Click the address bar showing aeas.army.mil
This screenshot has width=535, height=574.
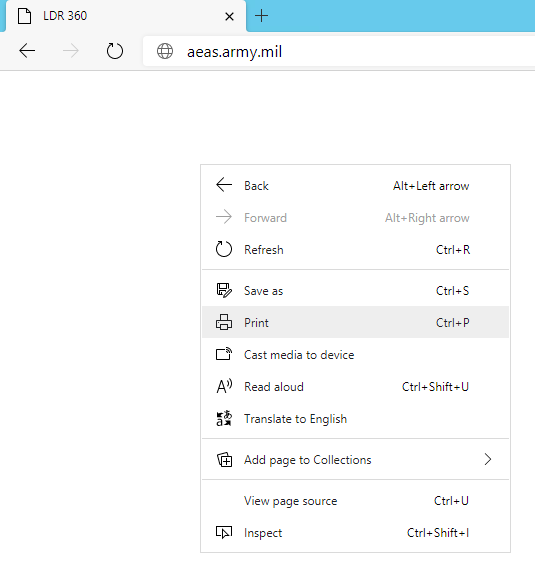click(339, 51)
